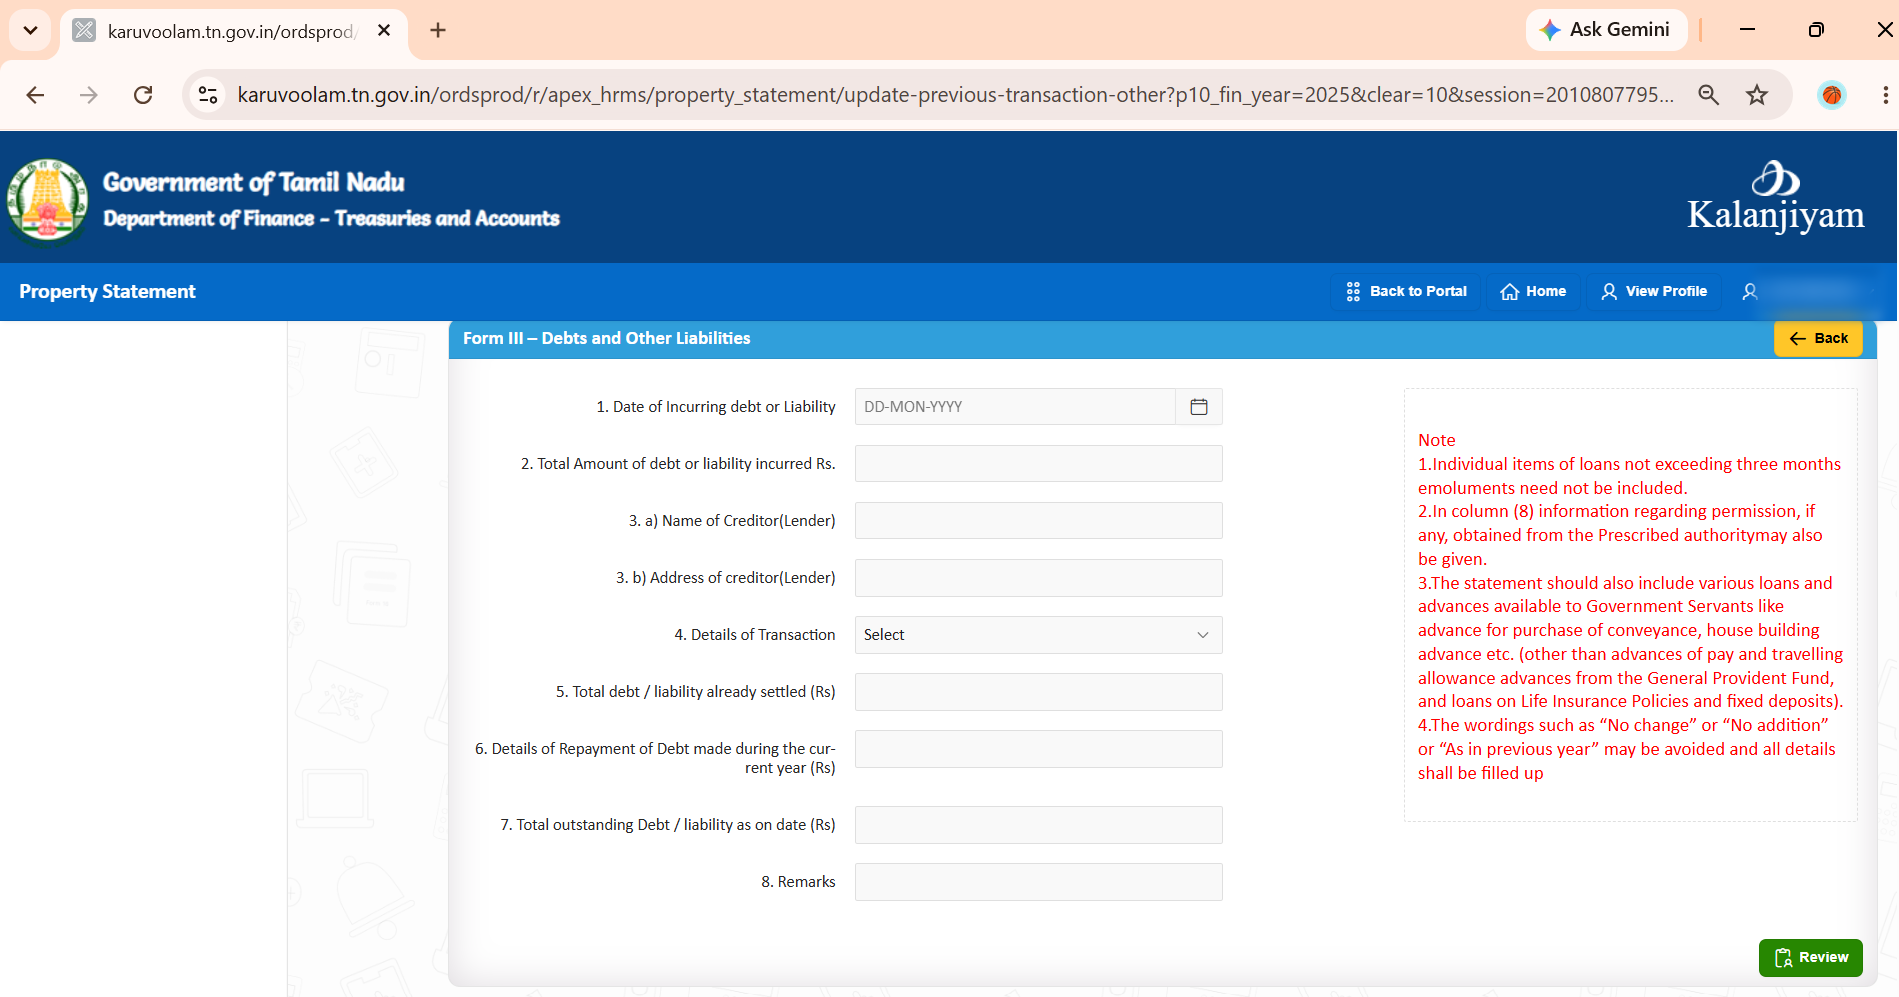Screen dimensions: 1899x997
Task: Open a new browser tab
Action: [x=438, y=30]
